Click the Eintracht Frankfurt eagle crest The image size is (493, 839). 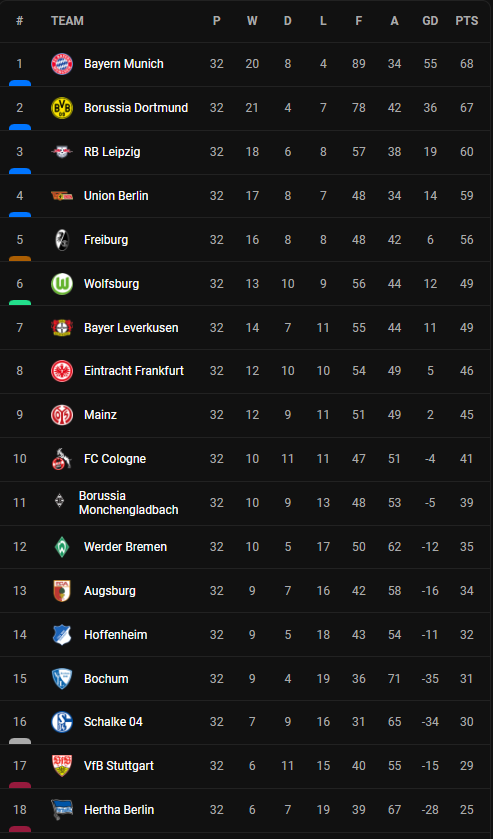pyautogui.click(x=62, y=371)
